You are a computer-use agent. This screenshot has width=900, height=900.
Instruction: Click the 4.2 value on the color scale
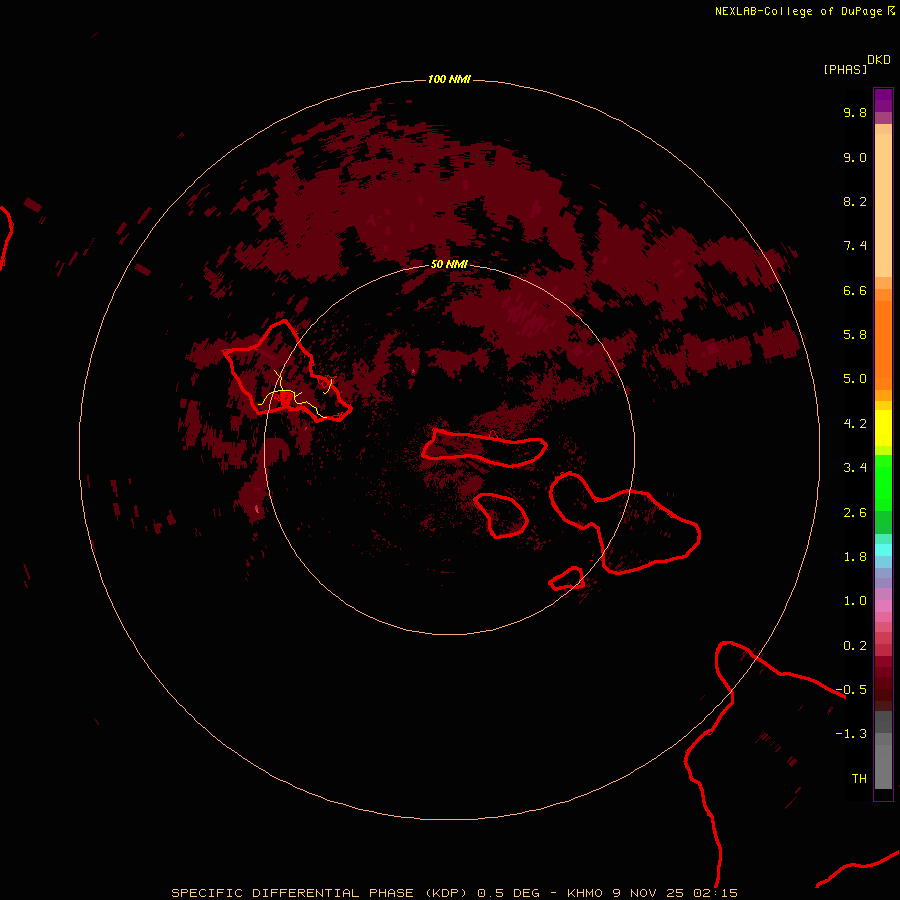[855, 424]
